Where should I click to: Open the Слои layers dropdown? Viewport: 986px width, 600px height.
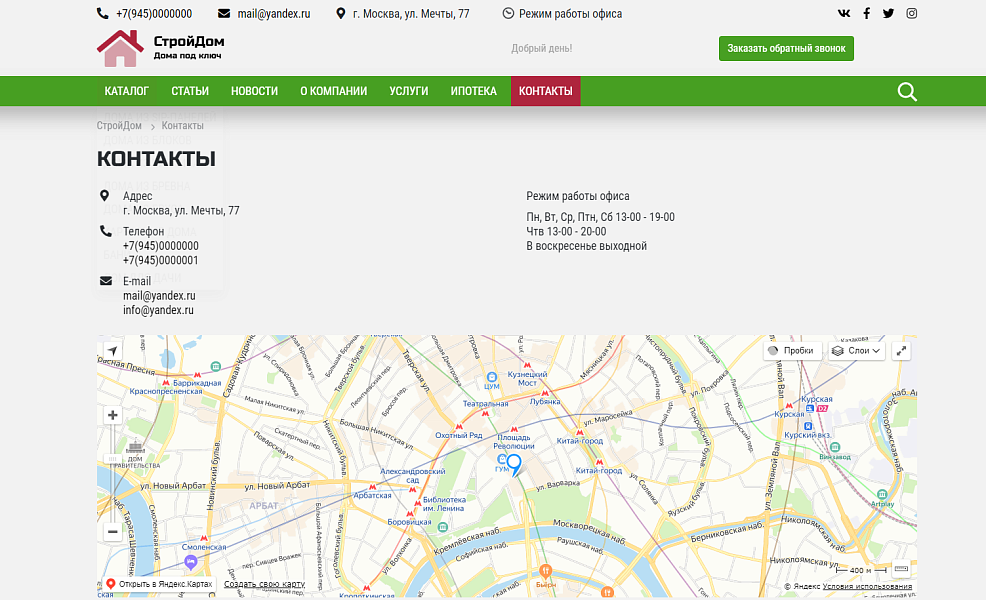(x=857, y=351)
